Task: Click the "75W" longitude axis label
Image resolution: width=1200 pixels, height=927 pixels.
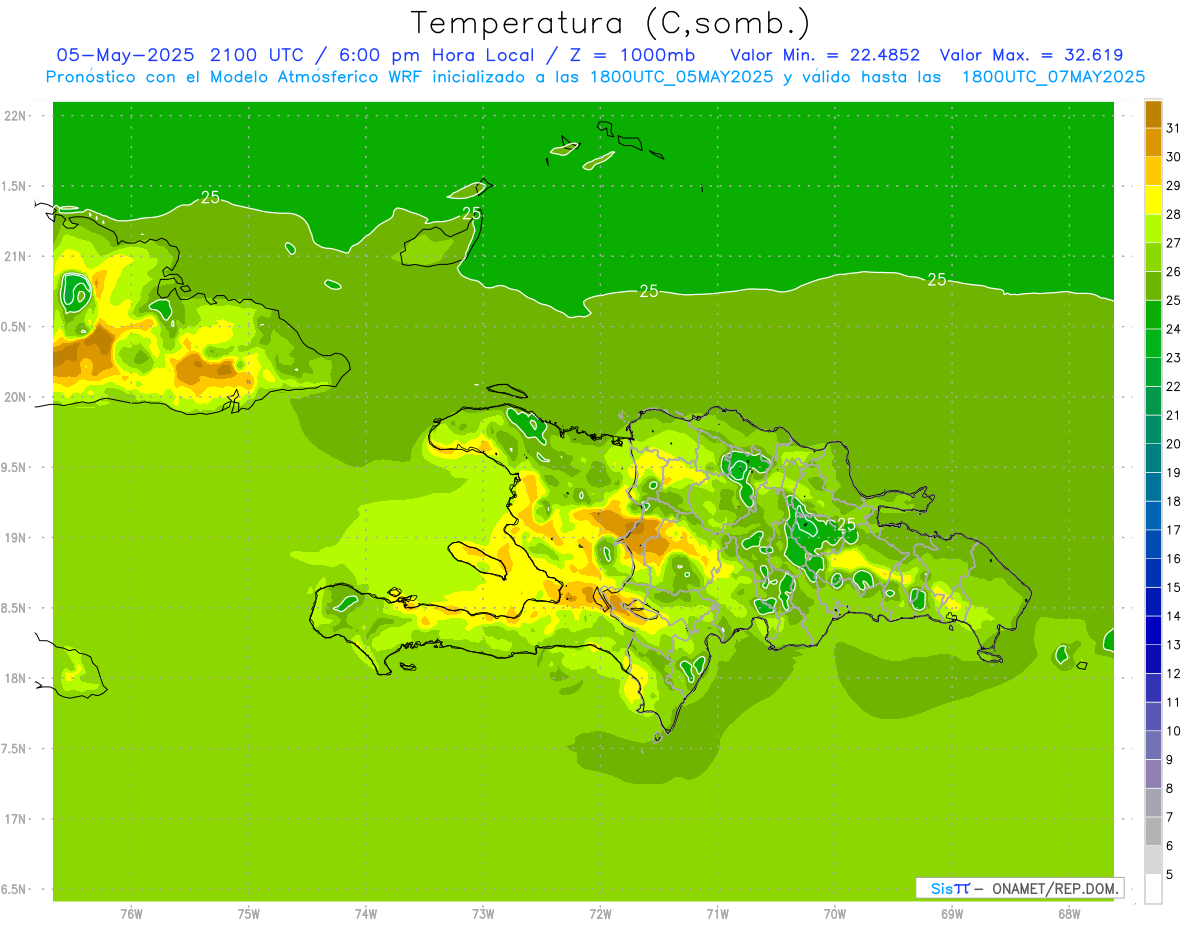Action: [249, 914]
